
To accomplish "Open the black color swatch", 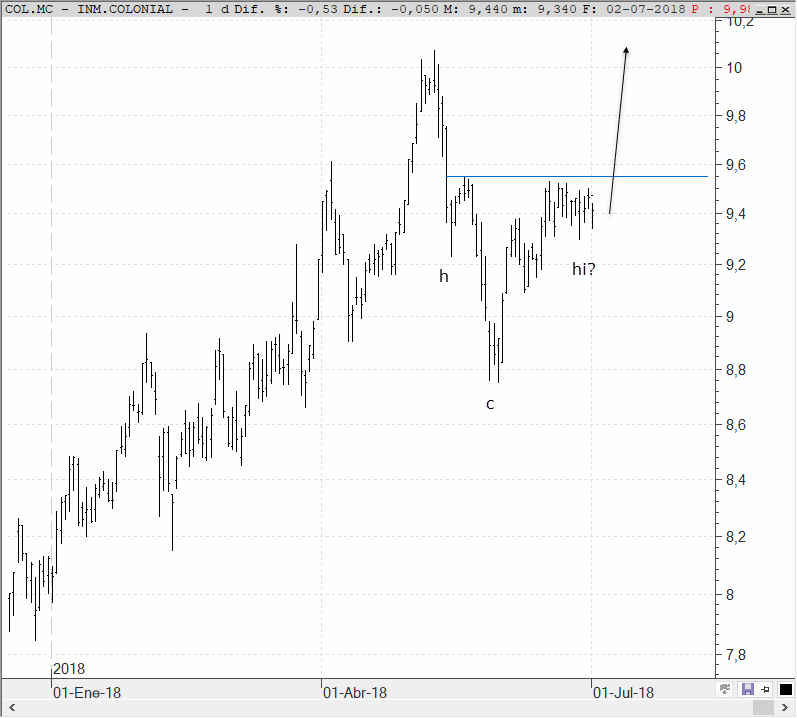I will 786,690.
